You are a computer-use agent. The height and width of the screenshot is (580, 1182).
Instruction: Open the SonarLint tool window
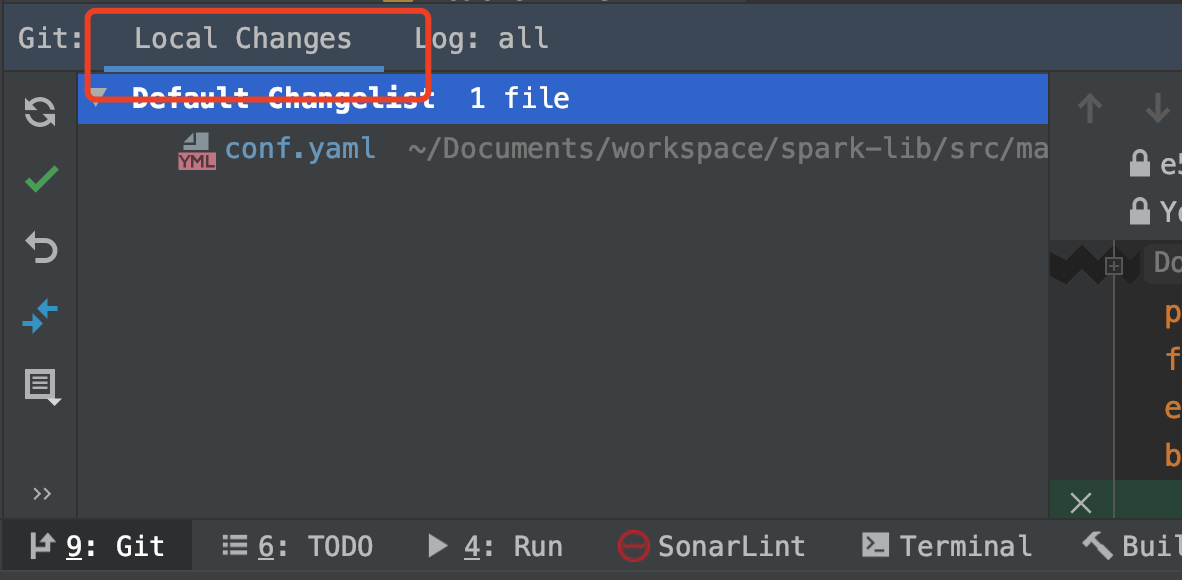coord(711,546)
